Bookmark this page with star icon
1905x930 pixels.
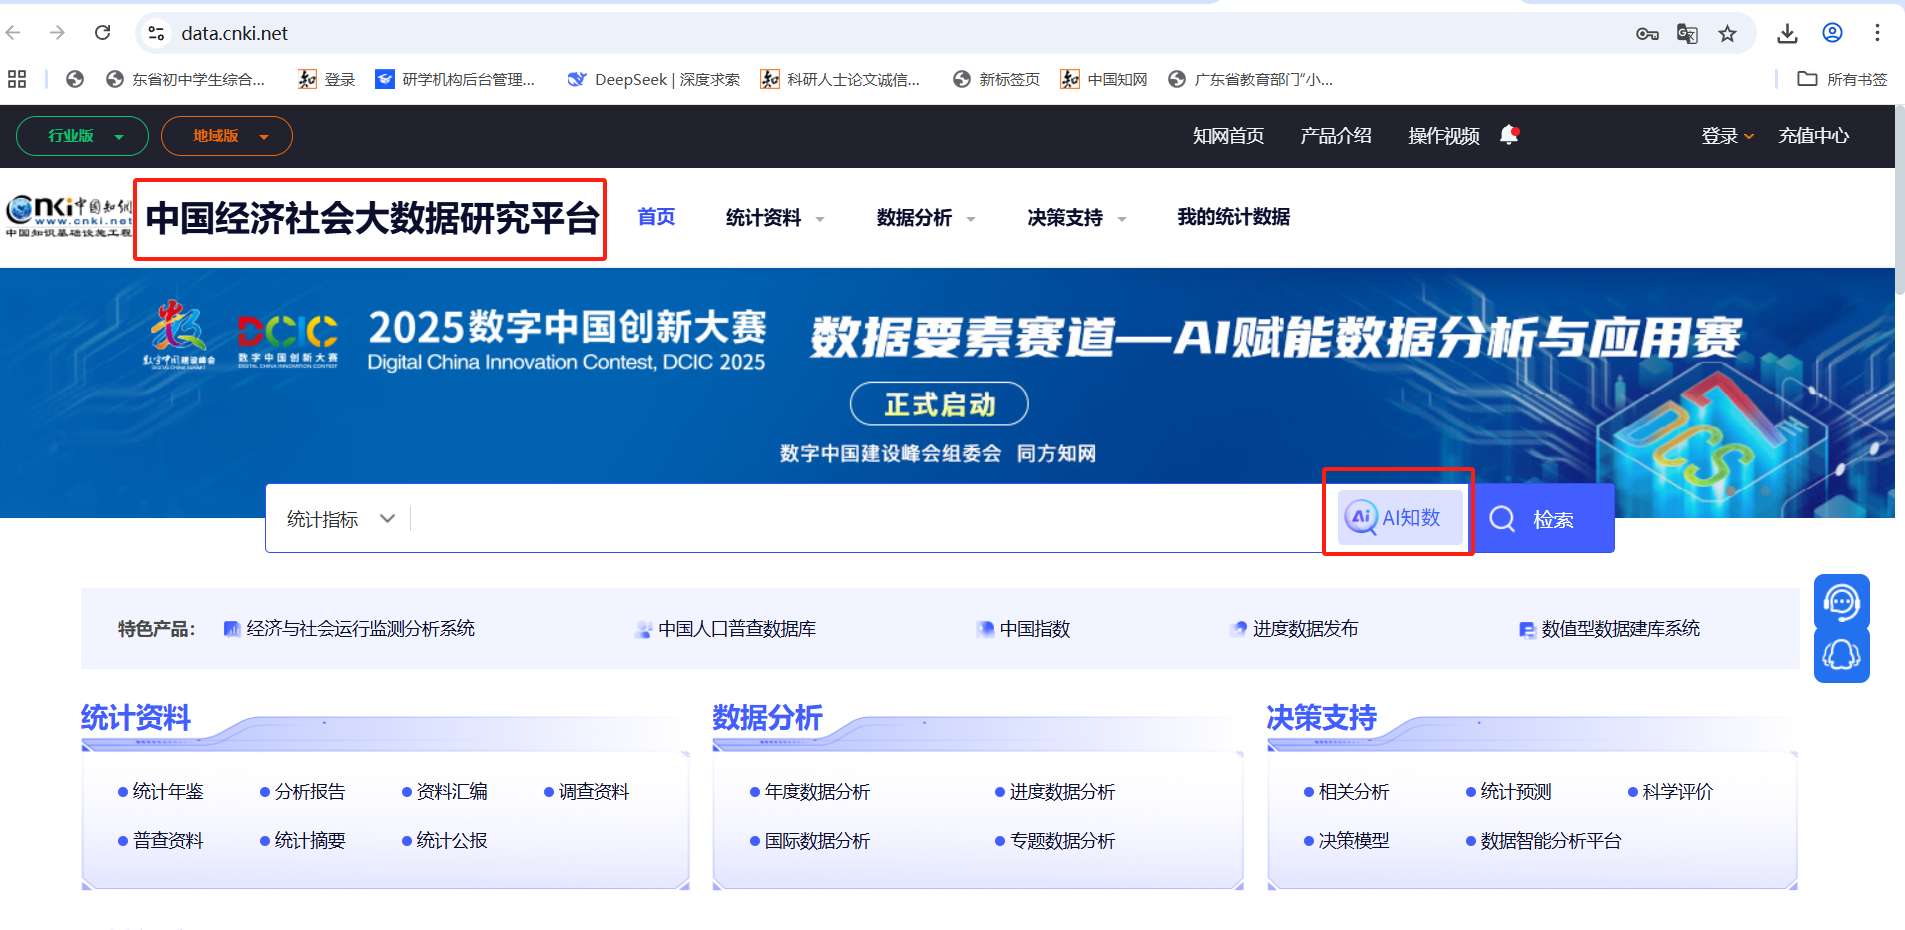[1727, 33]
